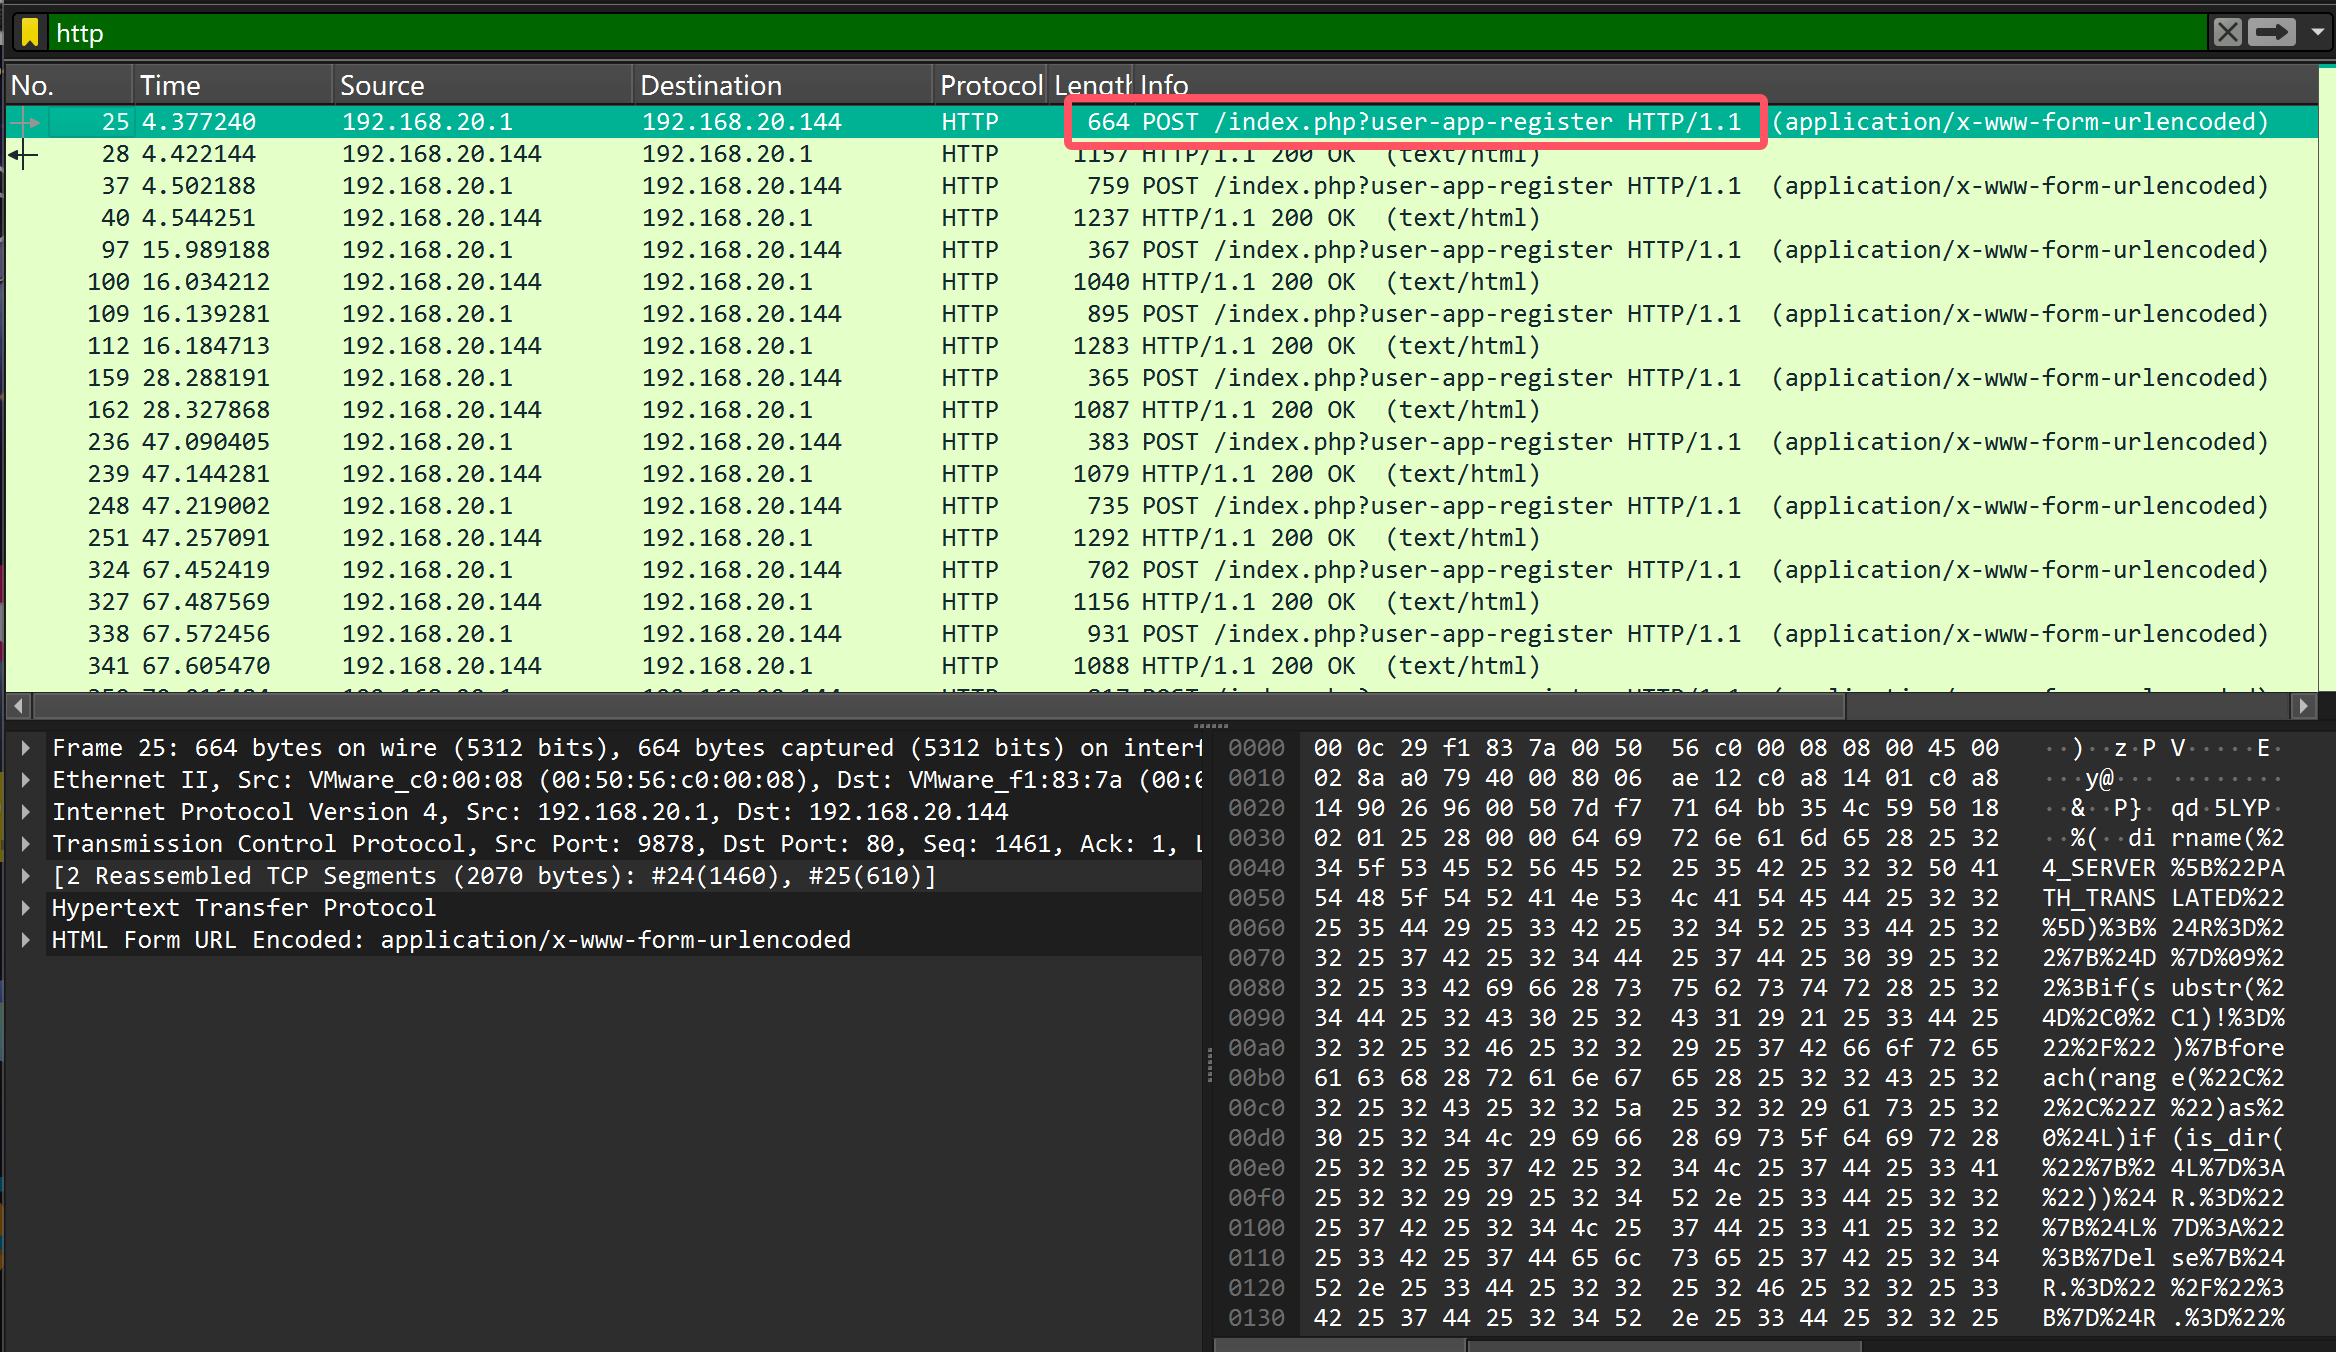Open the filter history dropdown arrow
This screenshot has width=2336, height=1352.
[x=2317, y=33]
